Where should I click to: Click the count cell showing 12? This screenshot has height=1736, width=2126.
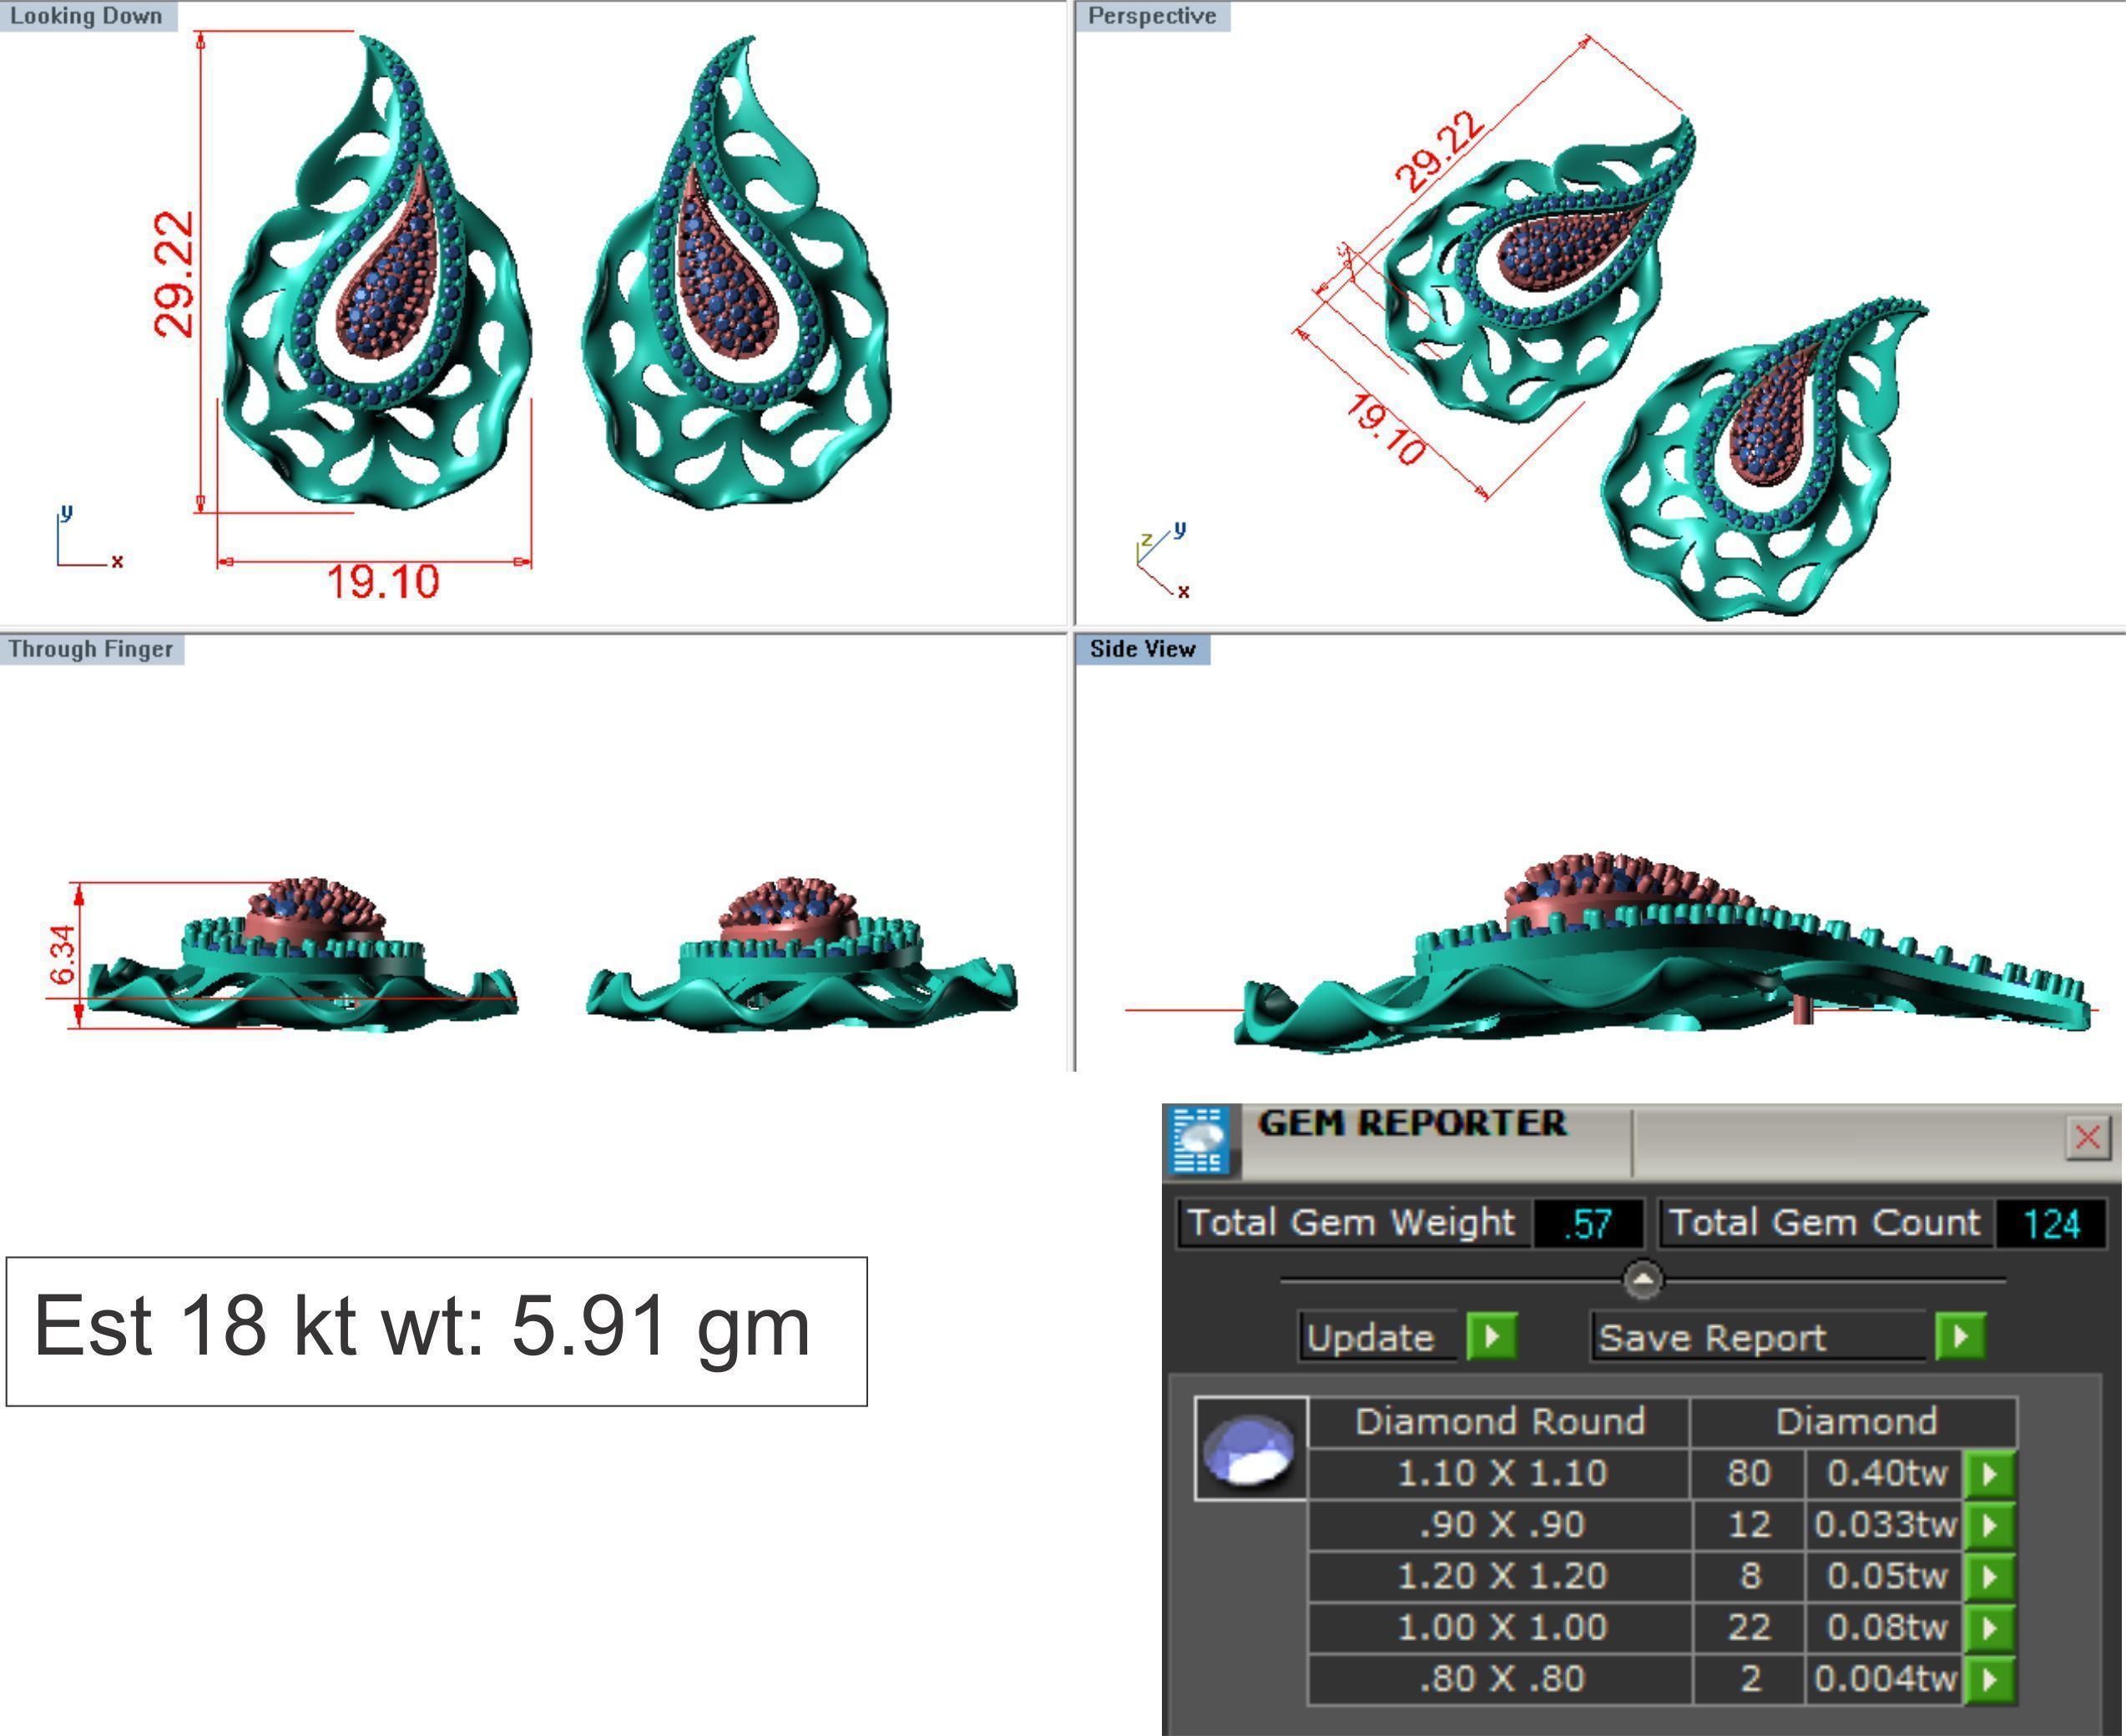point(1748,1524)
